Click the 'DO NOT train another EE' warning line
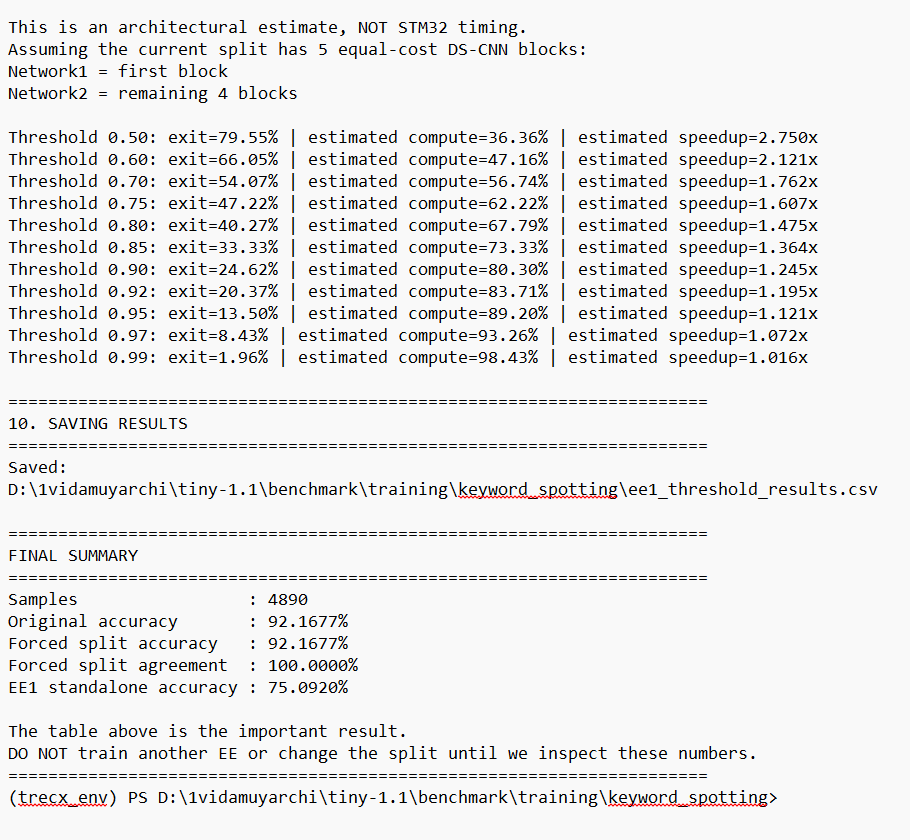Screen dimensions: 910x840 point(382,754)
